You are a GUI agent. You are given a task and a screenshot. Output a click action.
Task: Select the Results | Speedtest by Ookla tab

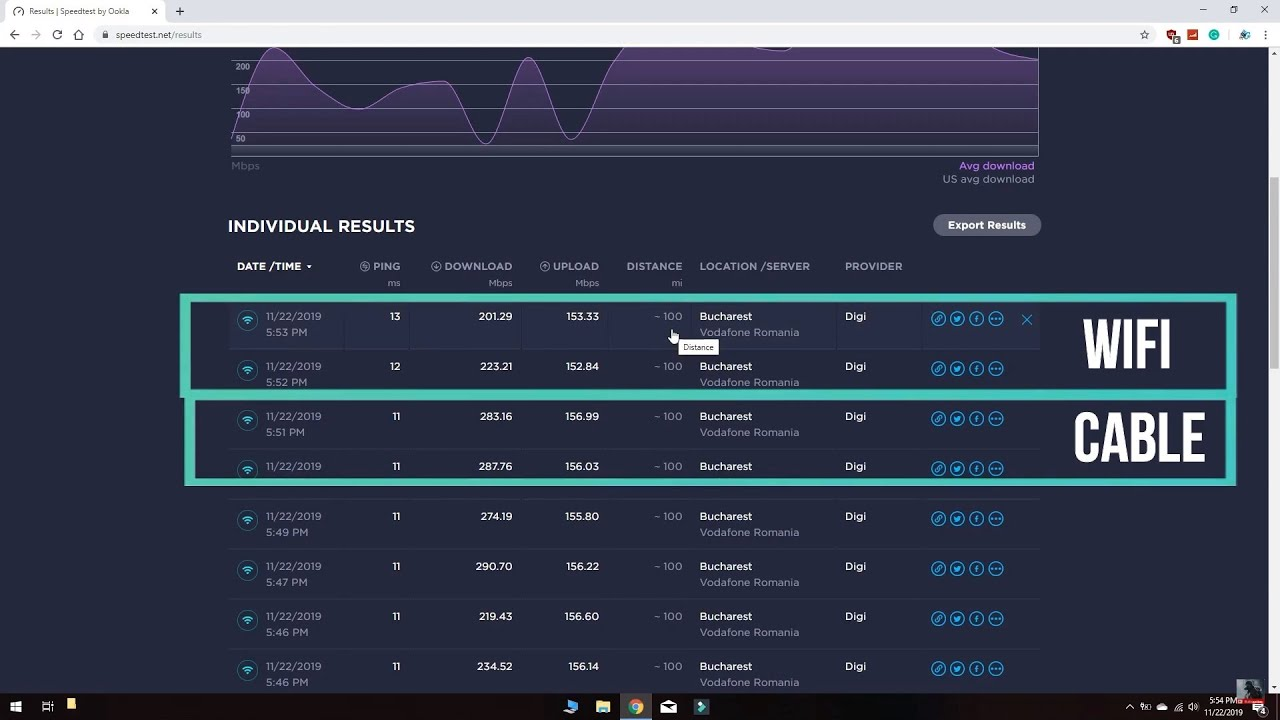(84, 11)
